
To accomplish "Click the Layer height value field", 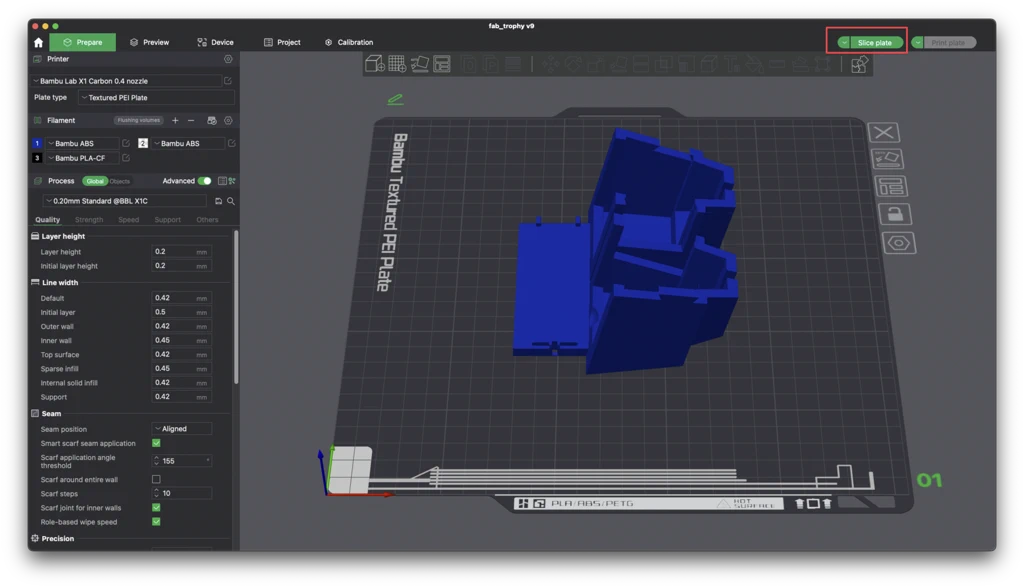I will point(181,252).
